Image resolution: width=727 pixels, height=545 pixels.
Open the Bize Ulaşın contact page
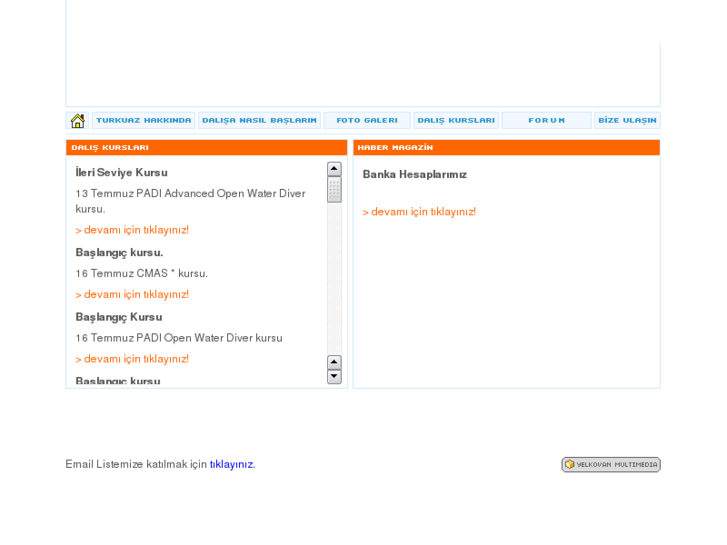pos(627,120)
